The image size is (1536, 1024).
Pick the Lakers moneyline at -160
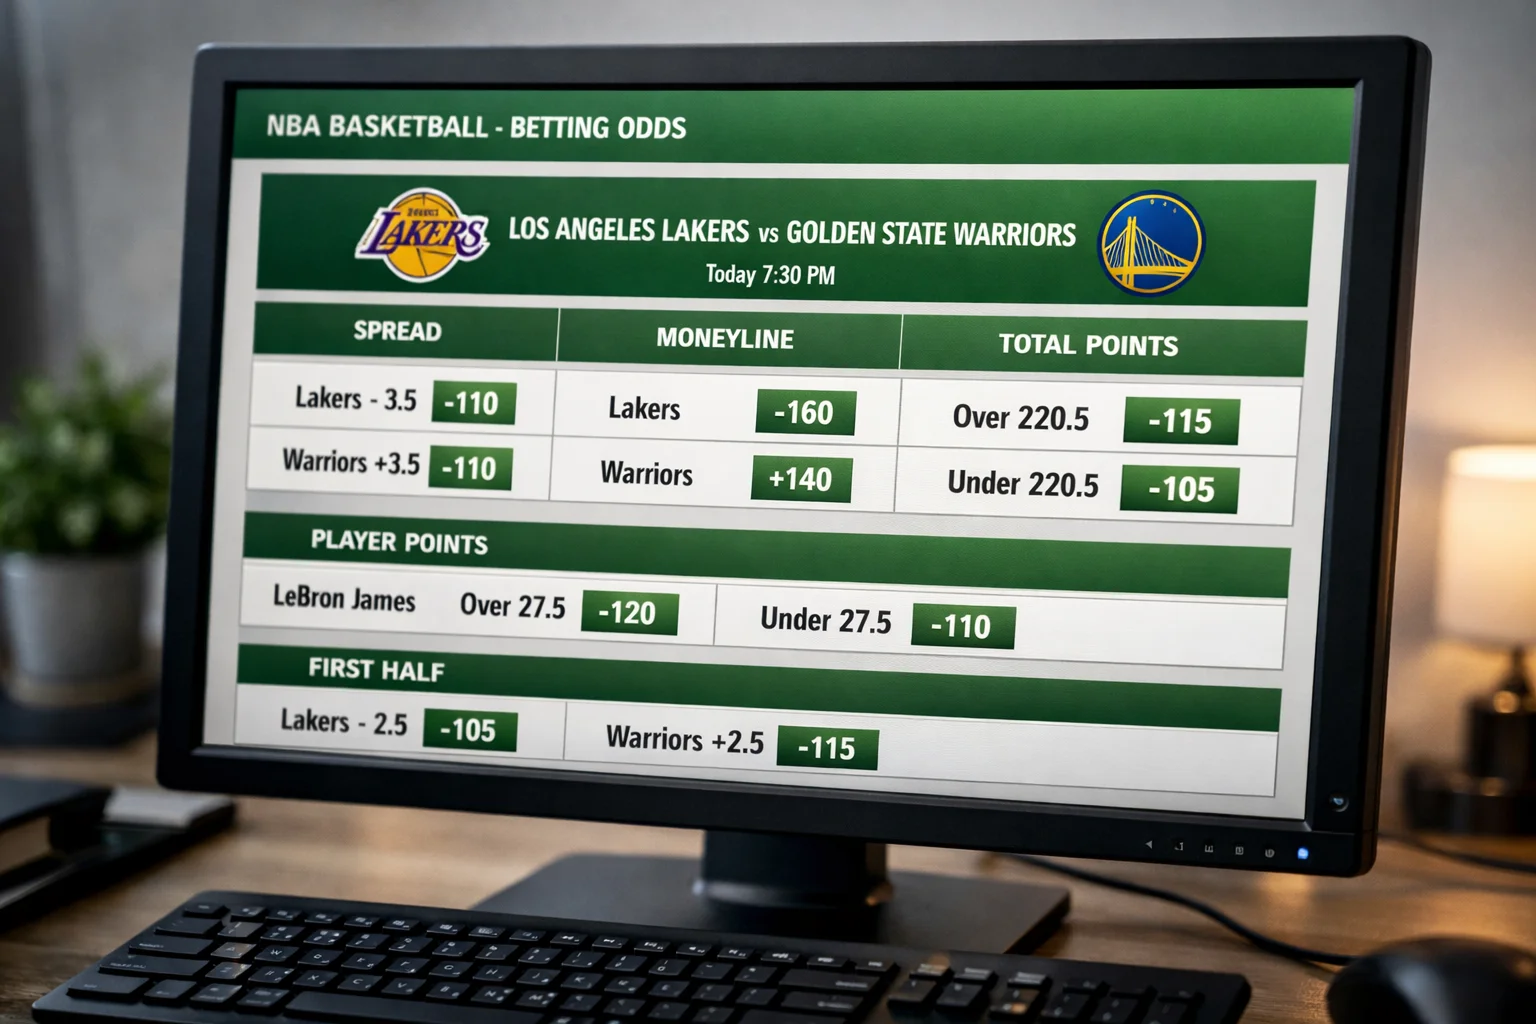pyautogui.click(x=805, y=413)
